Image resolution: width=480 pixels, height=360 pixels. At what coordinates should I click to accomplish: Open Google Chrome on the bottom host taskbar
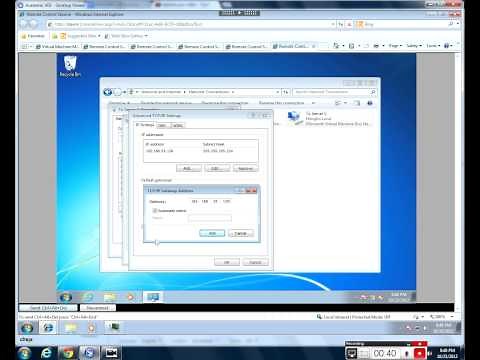68,353
